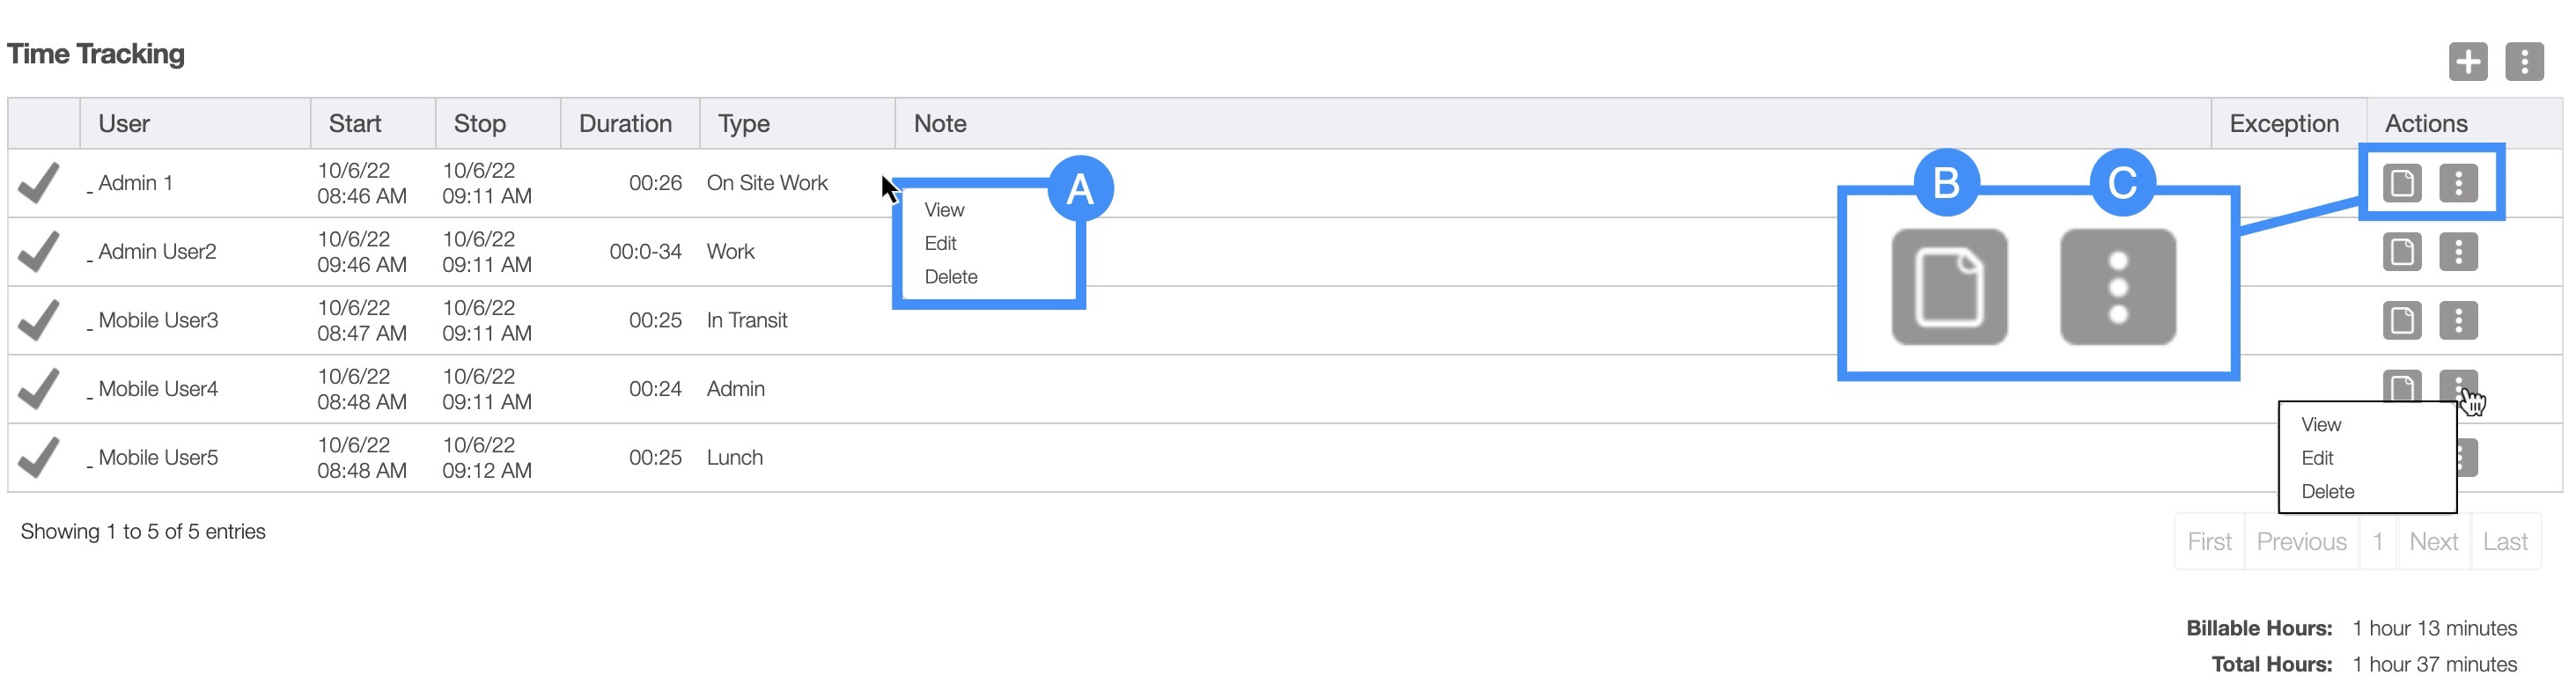This screenshot has width=2576, height=690.
Task: Open the Time Tracking header options menu
Action: [x=2523, y=62]
